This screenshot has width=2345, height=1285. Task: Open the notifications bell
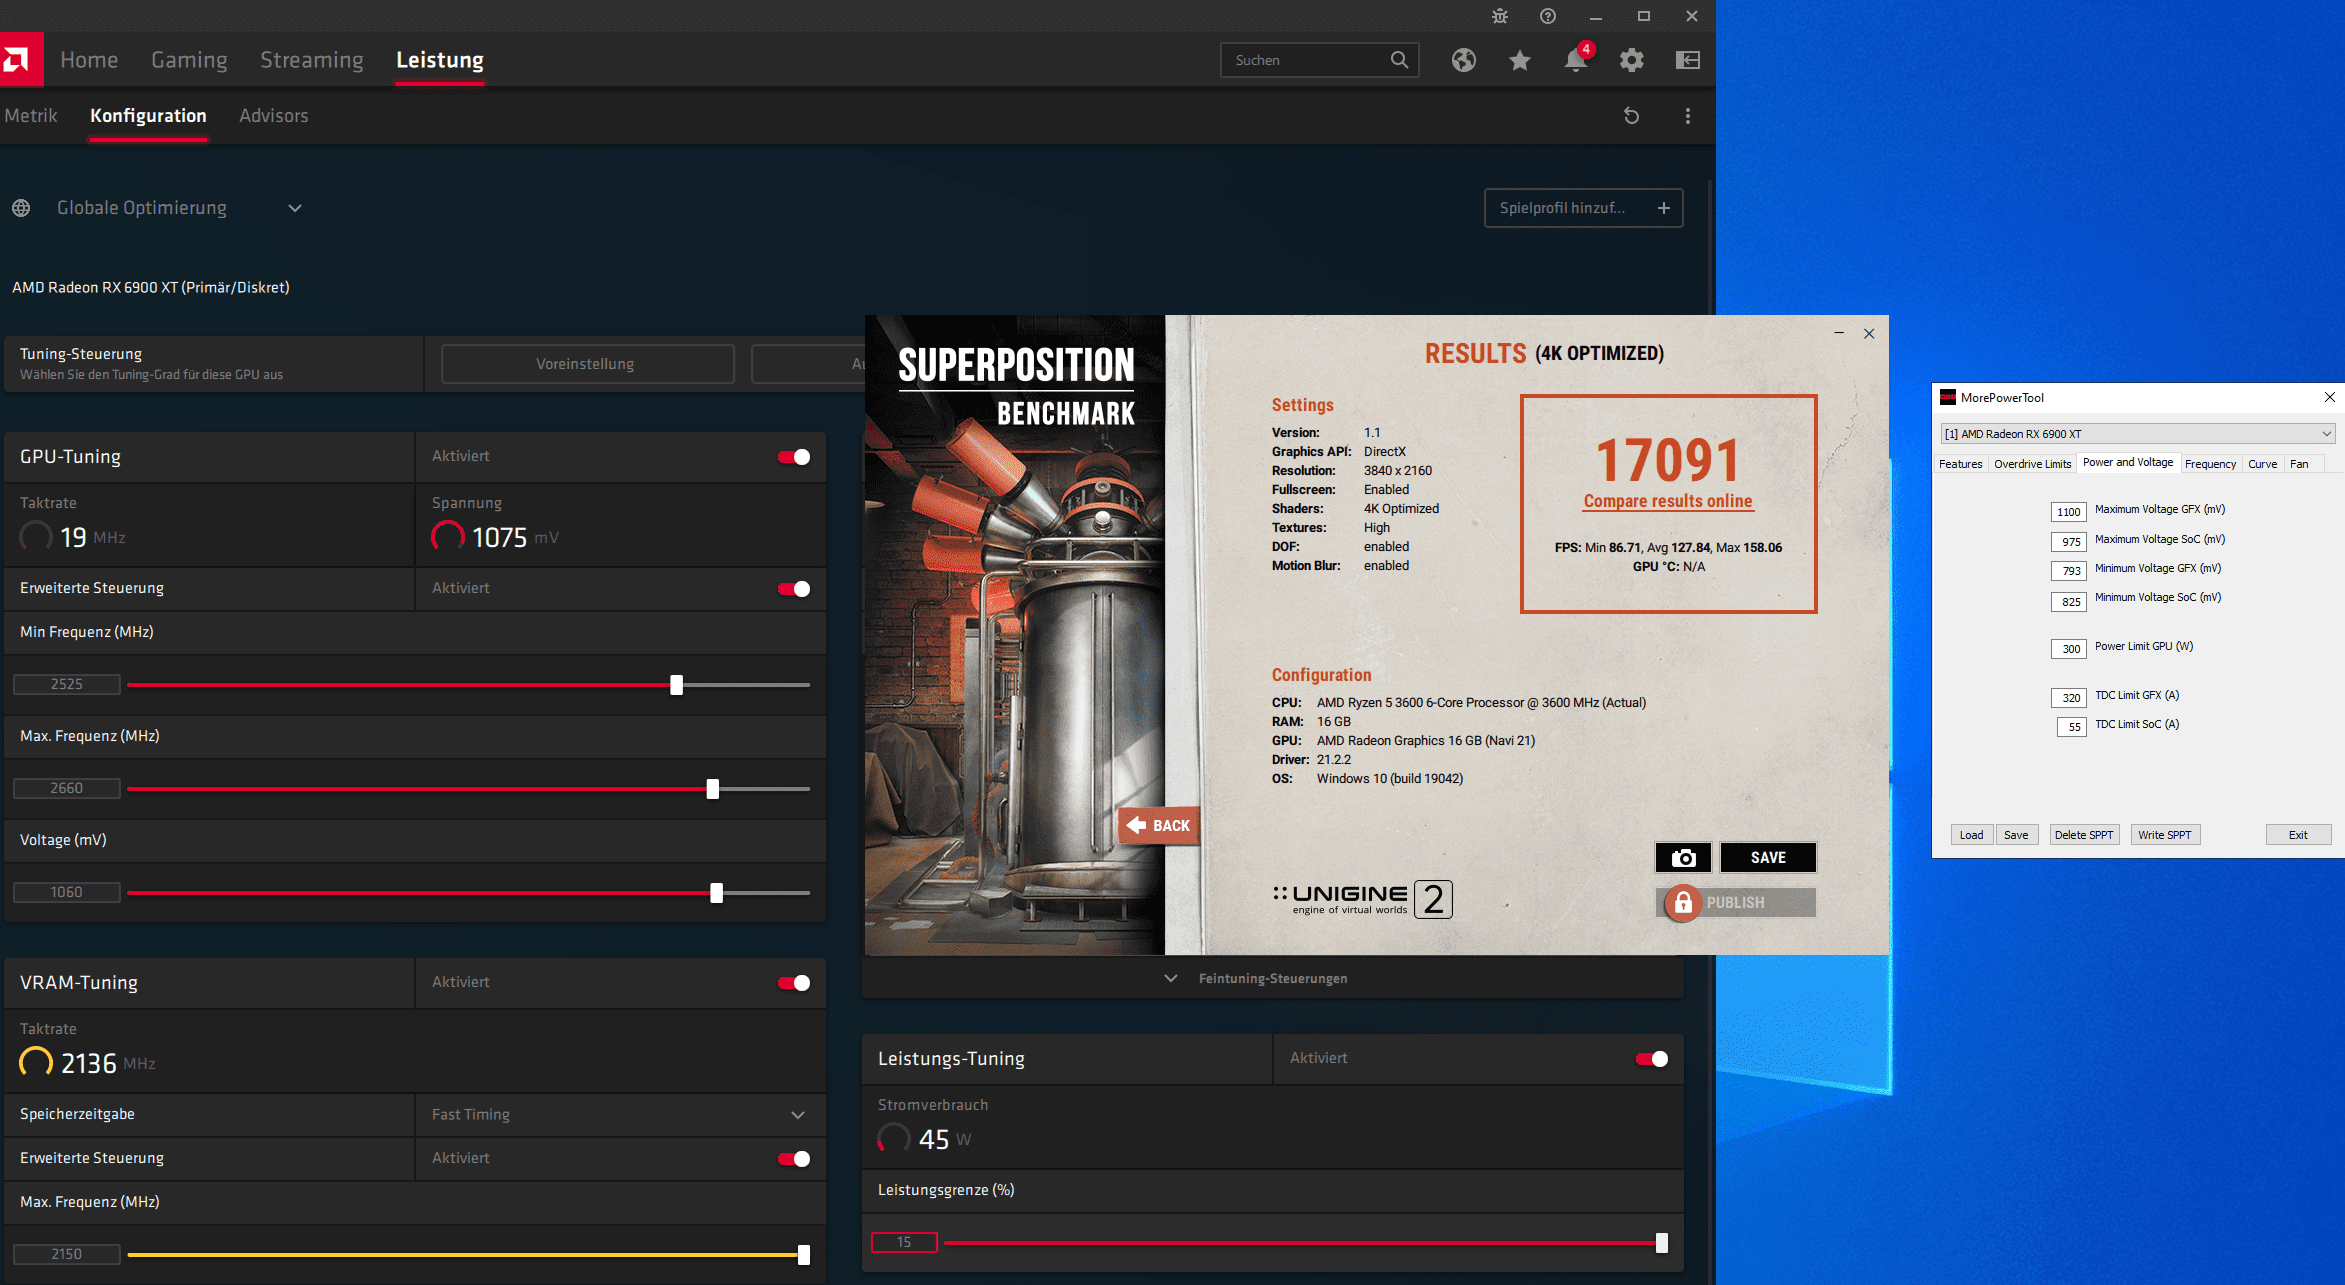(1575, 60)
